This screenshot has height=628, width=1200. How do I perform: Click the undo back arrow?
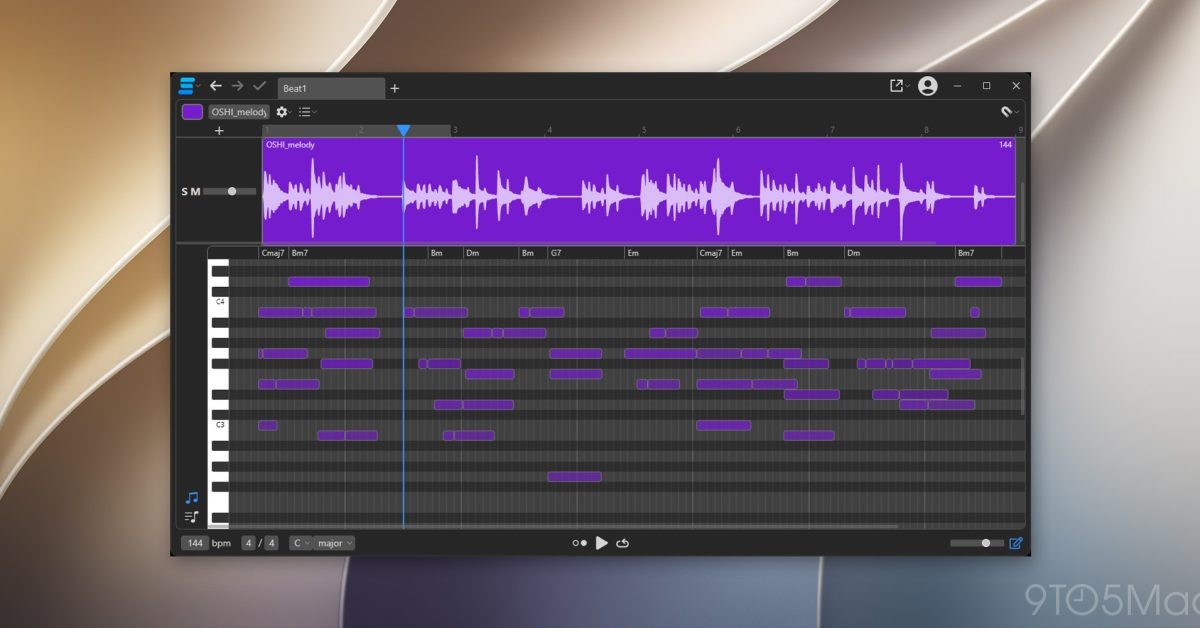215,86
